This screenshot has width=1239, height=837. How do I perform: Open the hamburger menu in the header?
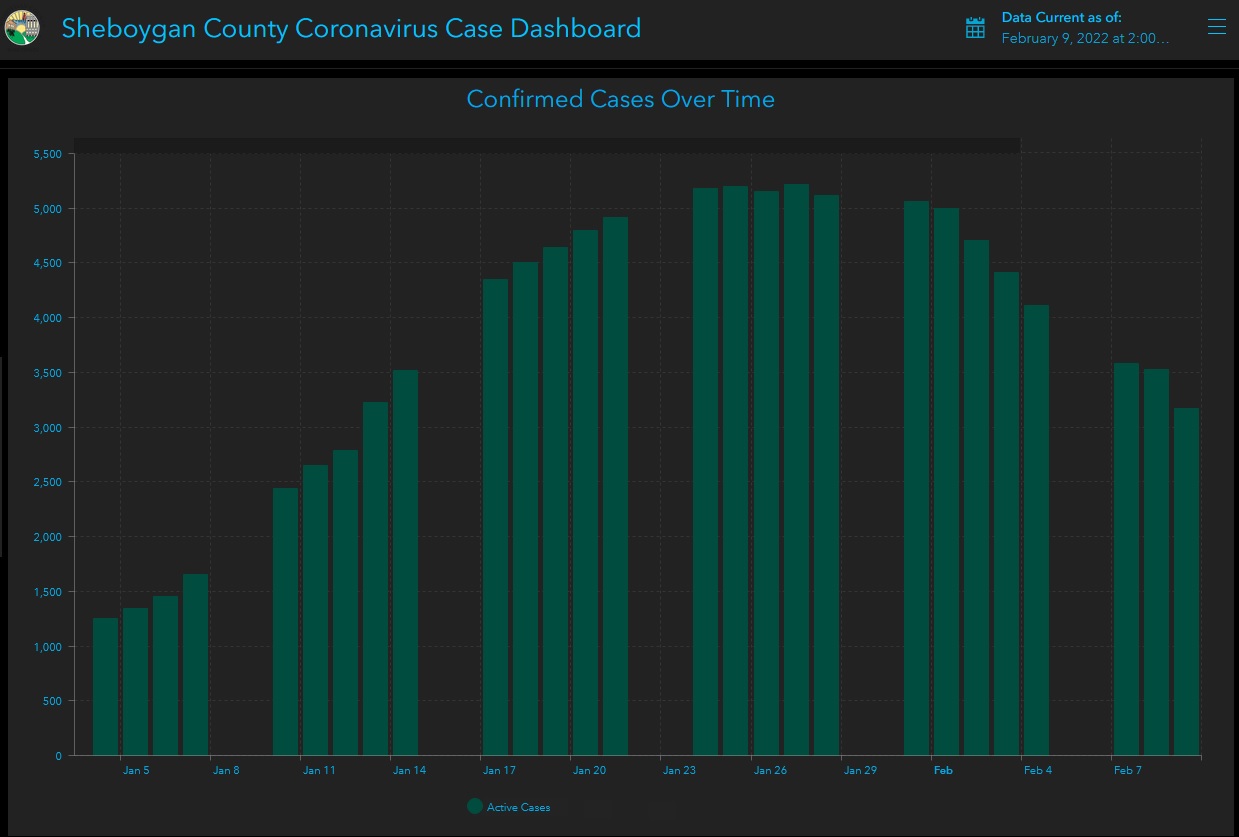(x=1216, y=27)
